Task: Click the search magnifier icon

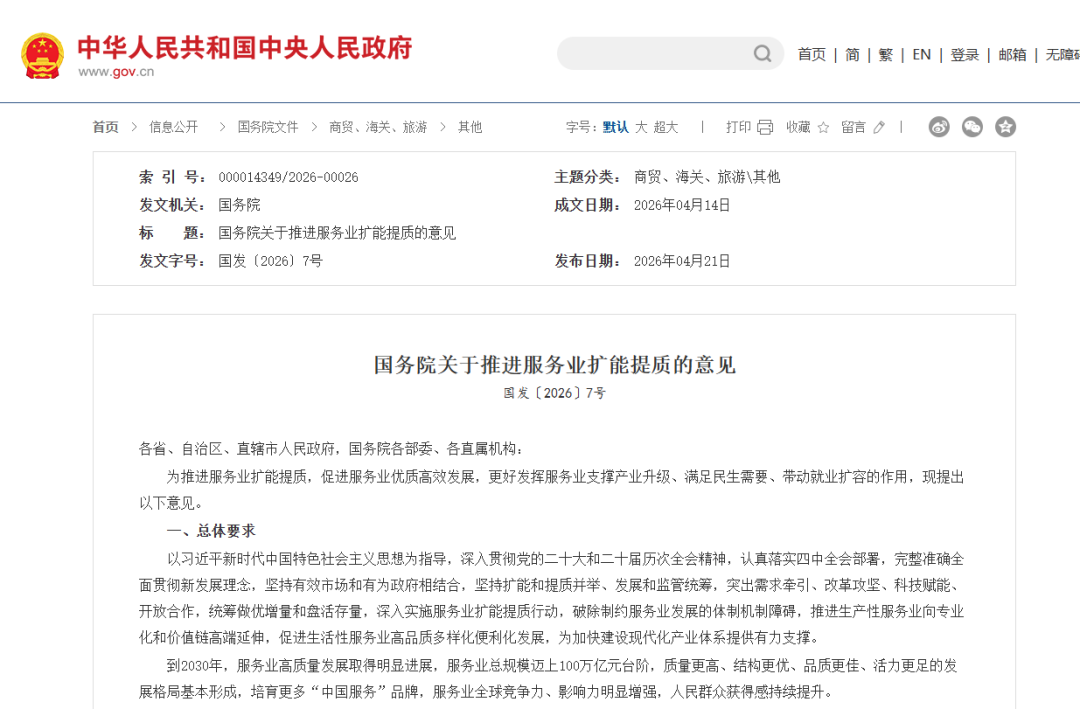Action: pyautogui.click(x=761, y=53)
